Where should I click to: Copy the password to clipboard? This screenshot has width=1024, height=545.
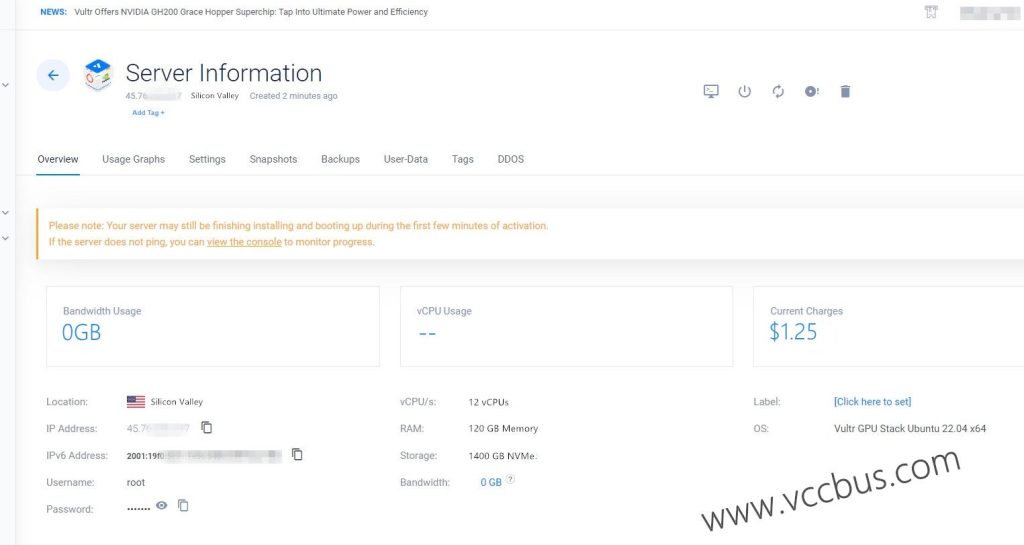coord(183,506)
